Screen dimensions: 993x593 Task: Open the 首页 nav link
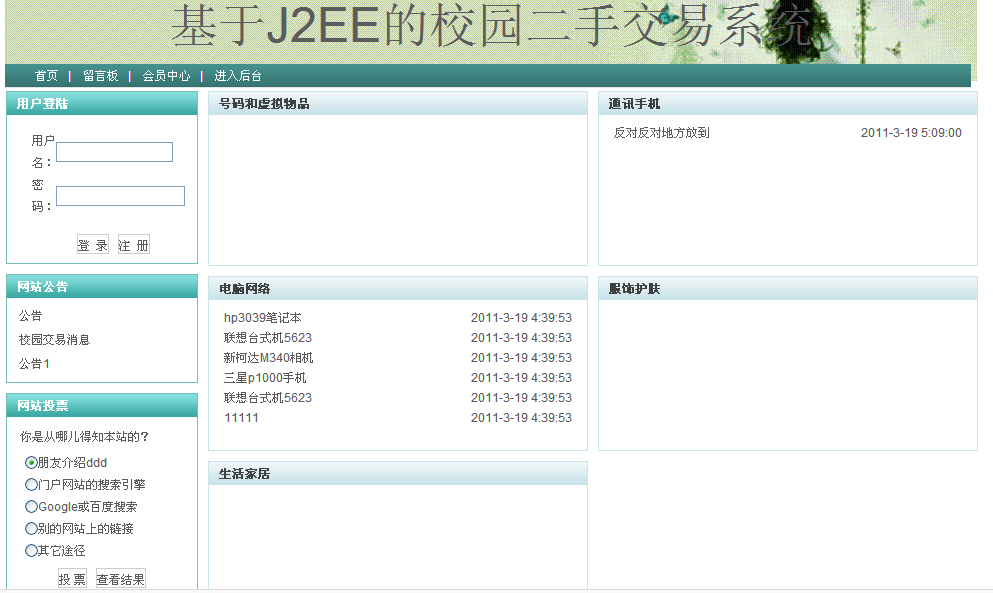pyautogui.click(x=46, y=76)
